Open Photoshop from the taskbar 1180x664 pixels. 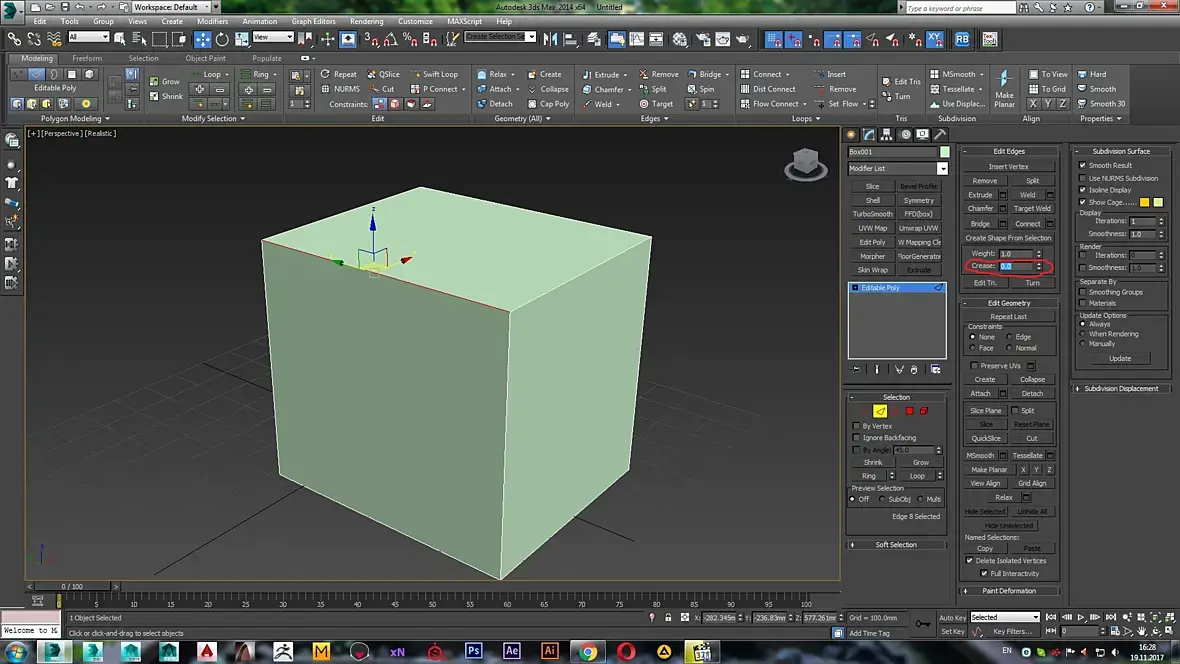click(x=474, y=651)
